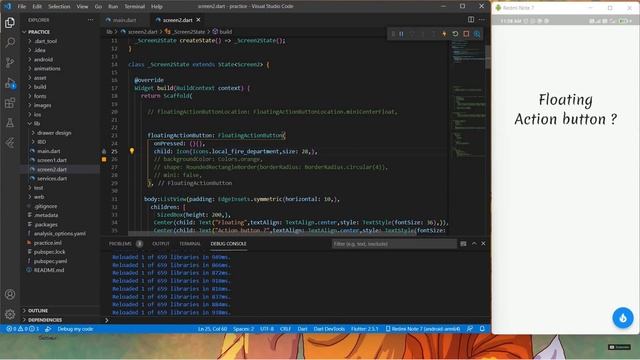
Task: Click the feedback icon in status bar
Action: [470, 329]
